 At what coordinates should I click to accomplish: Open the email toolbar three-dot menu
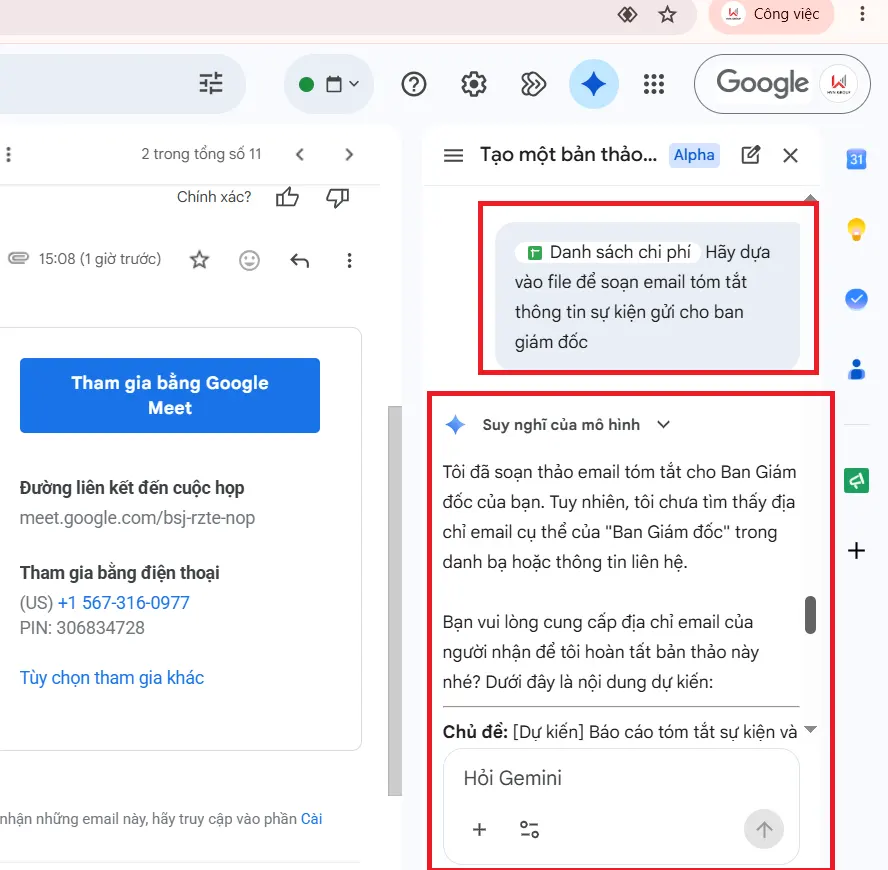pos(8,155)
